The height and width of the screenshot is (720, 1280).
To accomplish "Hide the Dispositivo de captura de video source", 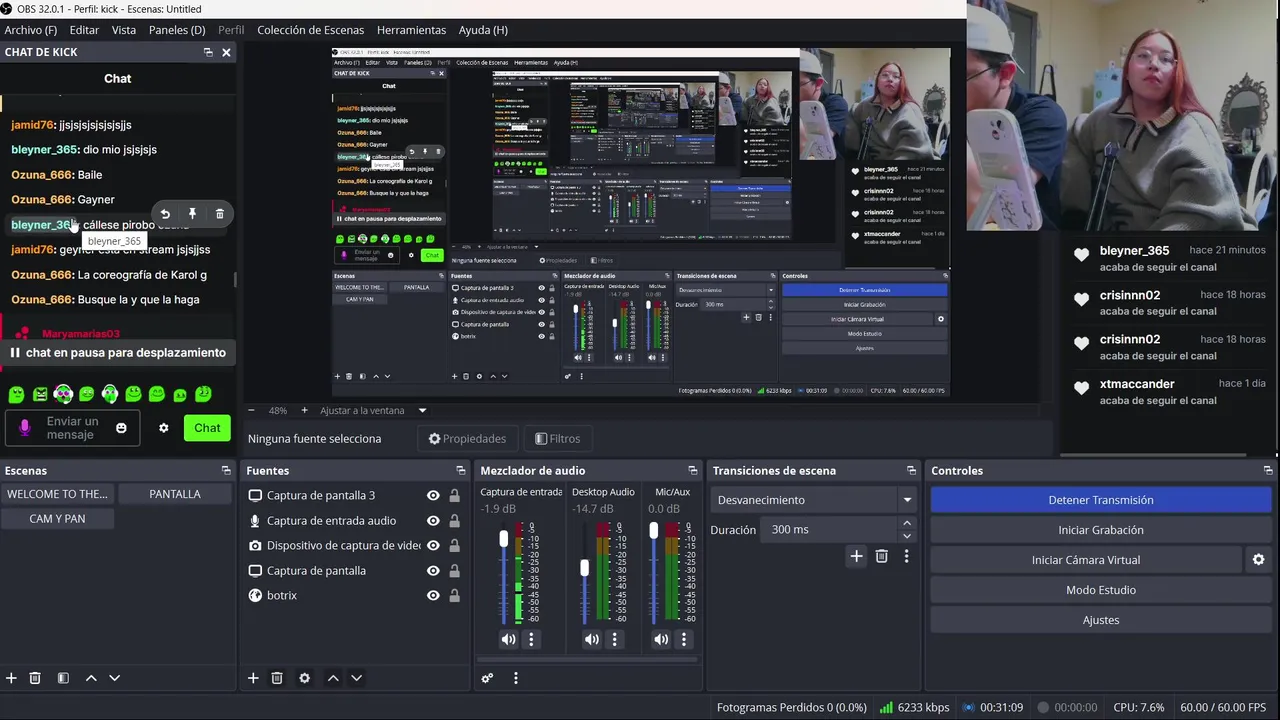I will click(x=433, y=545).
